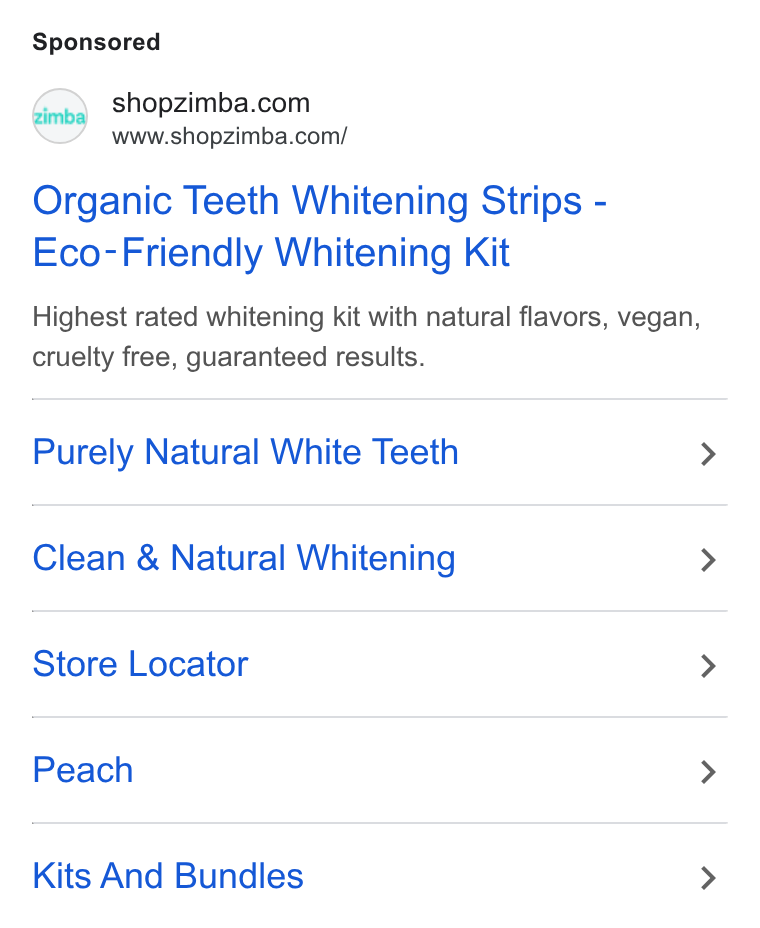Visit the Clean & Natural Whitening sitelink
Viewport: 760px width, 928px height.
(244, 558)
